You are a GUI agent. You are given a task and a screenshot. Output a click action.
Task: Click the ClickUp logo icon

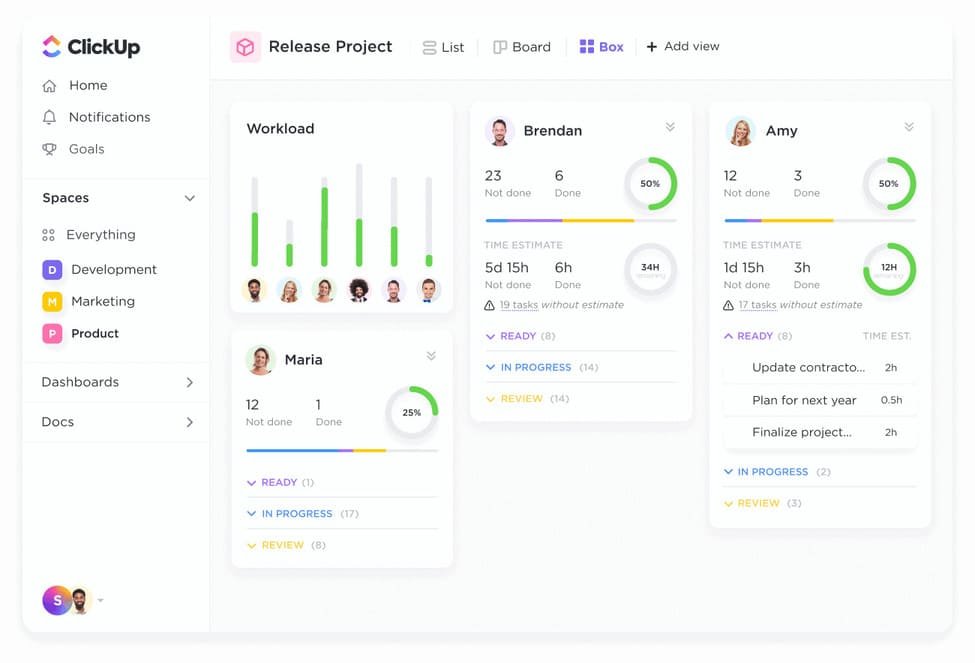pos(51,47)
